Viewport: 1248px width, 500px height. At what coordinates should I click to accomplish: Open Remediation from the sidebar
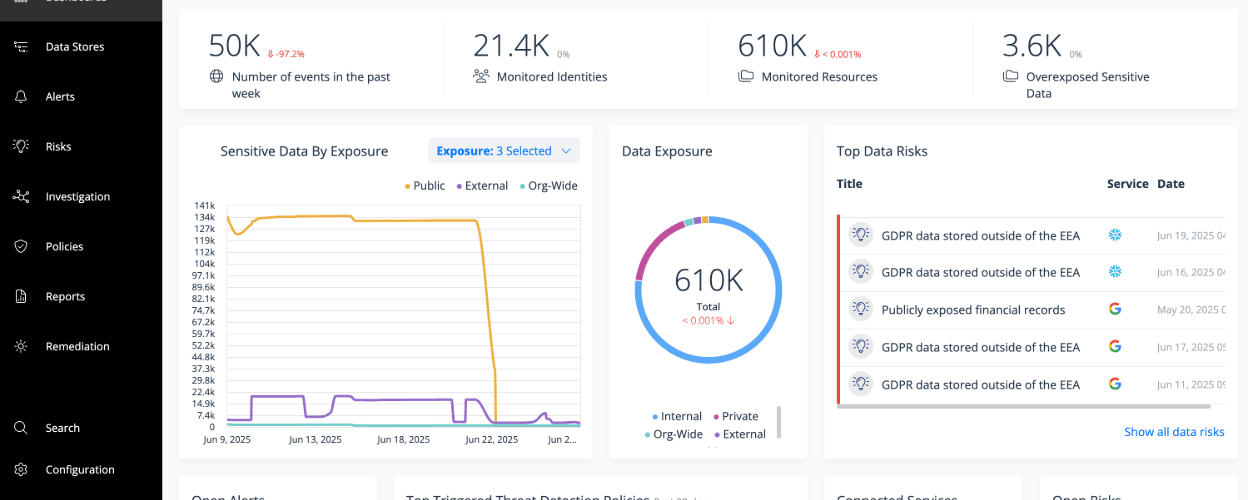[x=77, y=347]
